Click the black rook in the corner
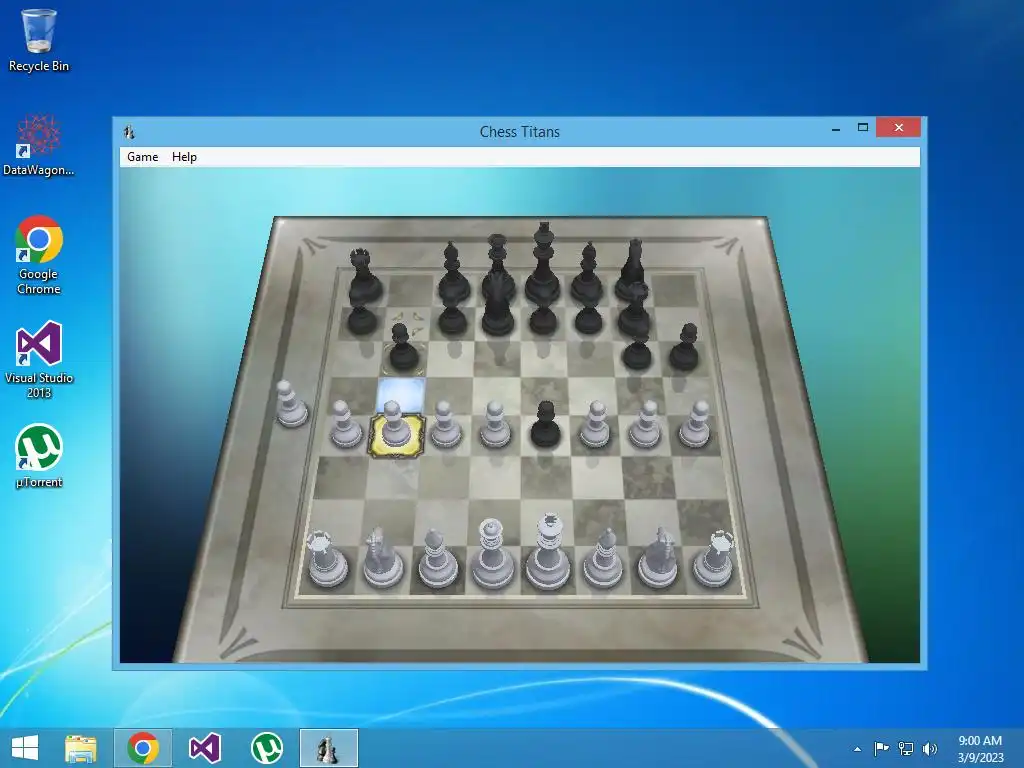Image resolution: width=1024 pixels, height=768 pixels. tap(363, 277)
